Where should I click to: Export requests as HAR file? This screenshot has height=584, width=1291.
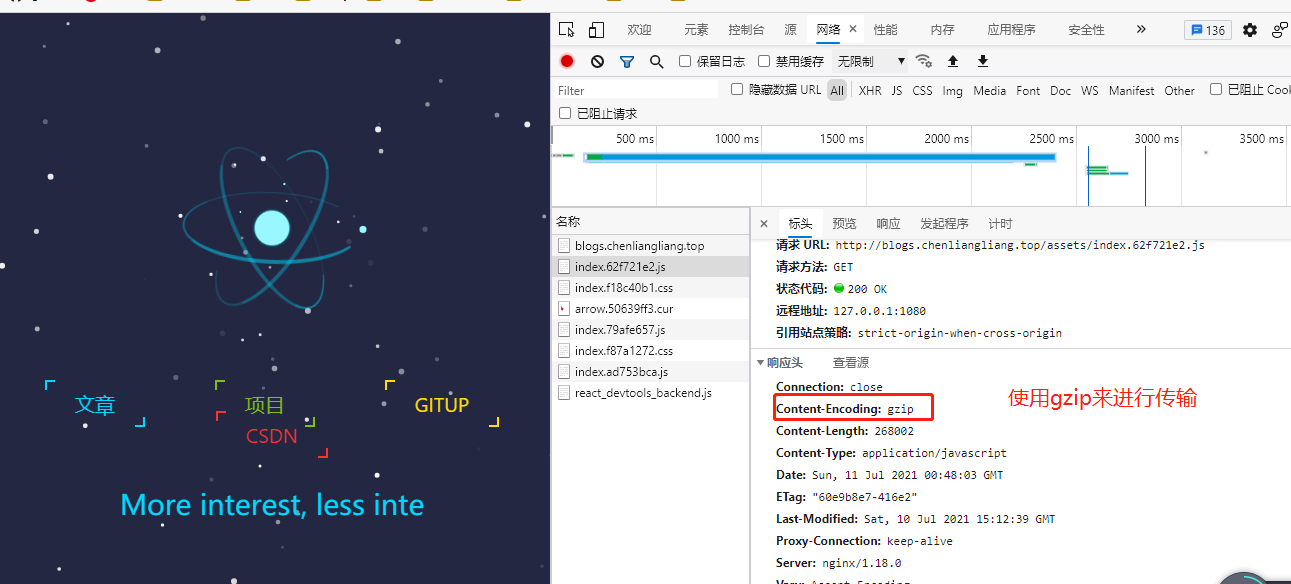tap(982, 61)
